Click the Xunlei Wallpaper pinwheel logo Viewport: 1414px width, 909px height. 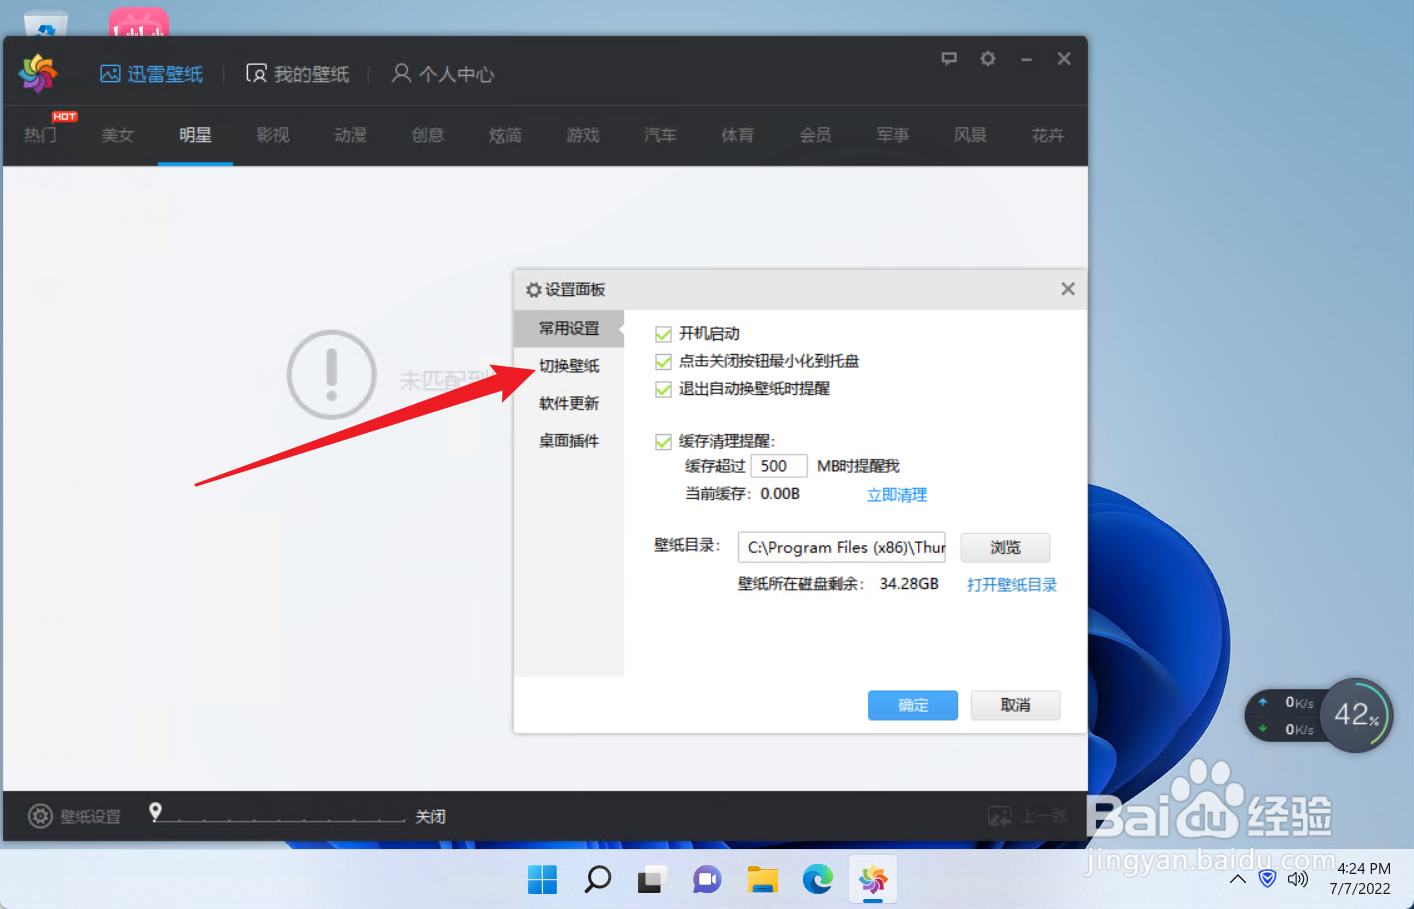pyautogui.click(x=38, y=73)
